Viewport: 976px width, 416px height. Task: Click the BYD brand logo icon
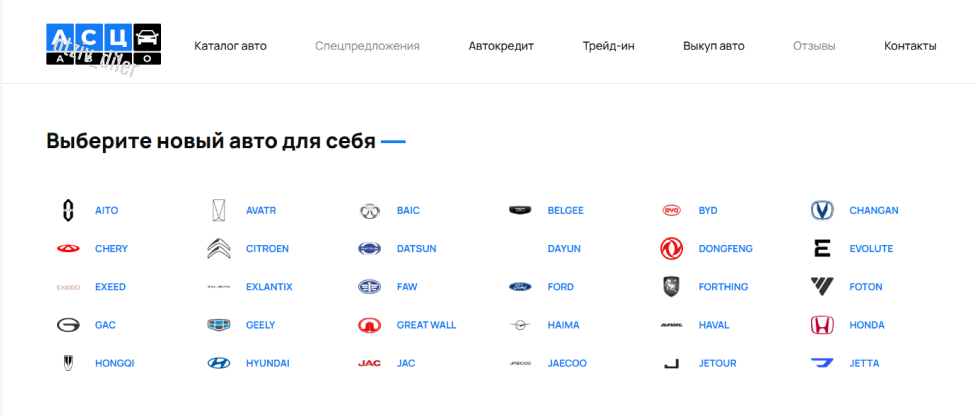click(671, 210)
